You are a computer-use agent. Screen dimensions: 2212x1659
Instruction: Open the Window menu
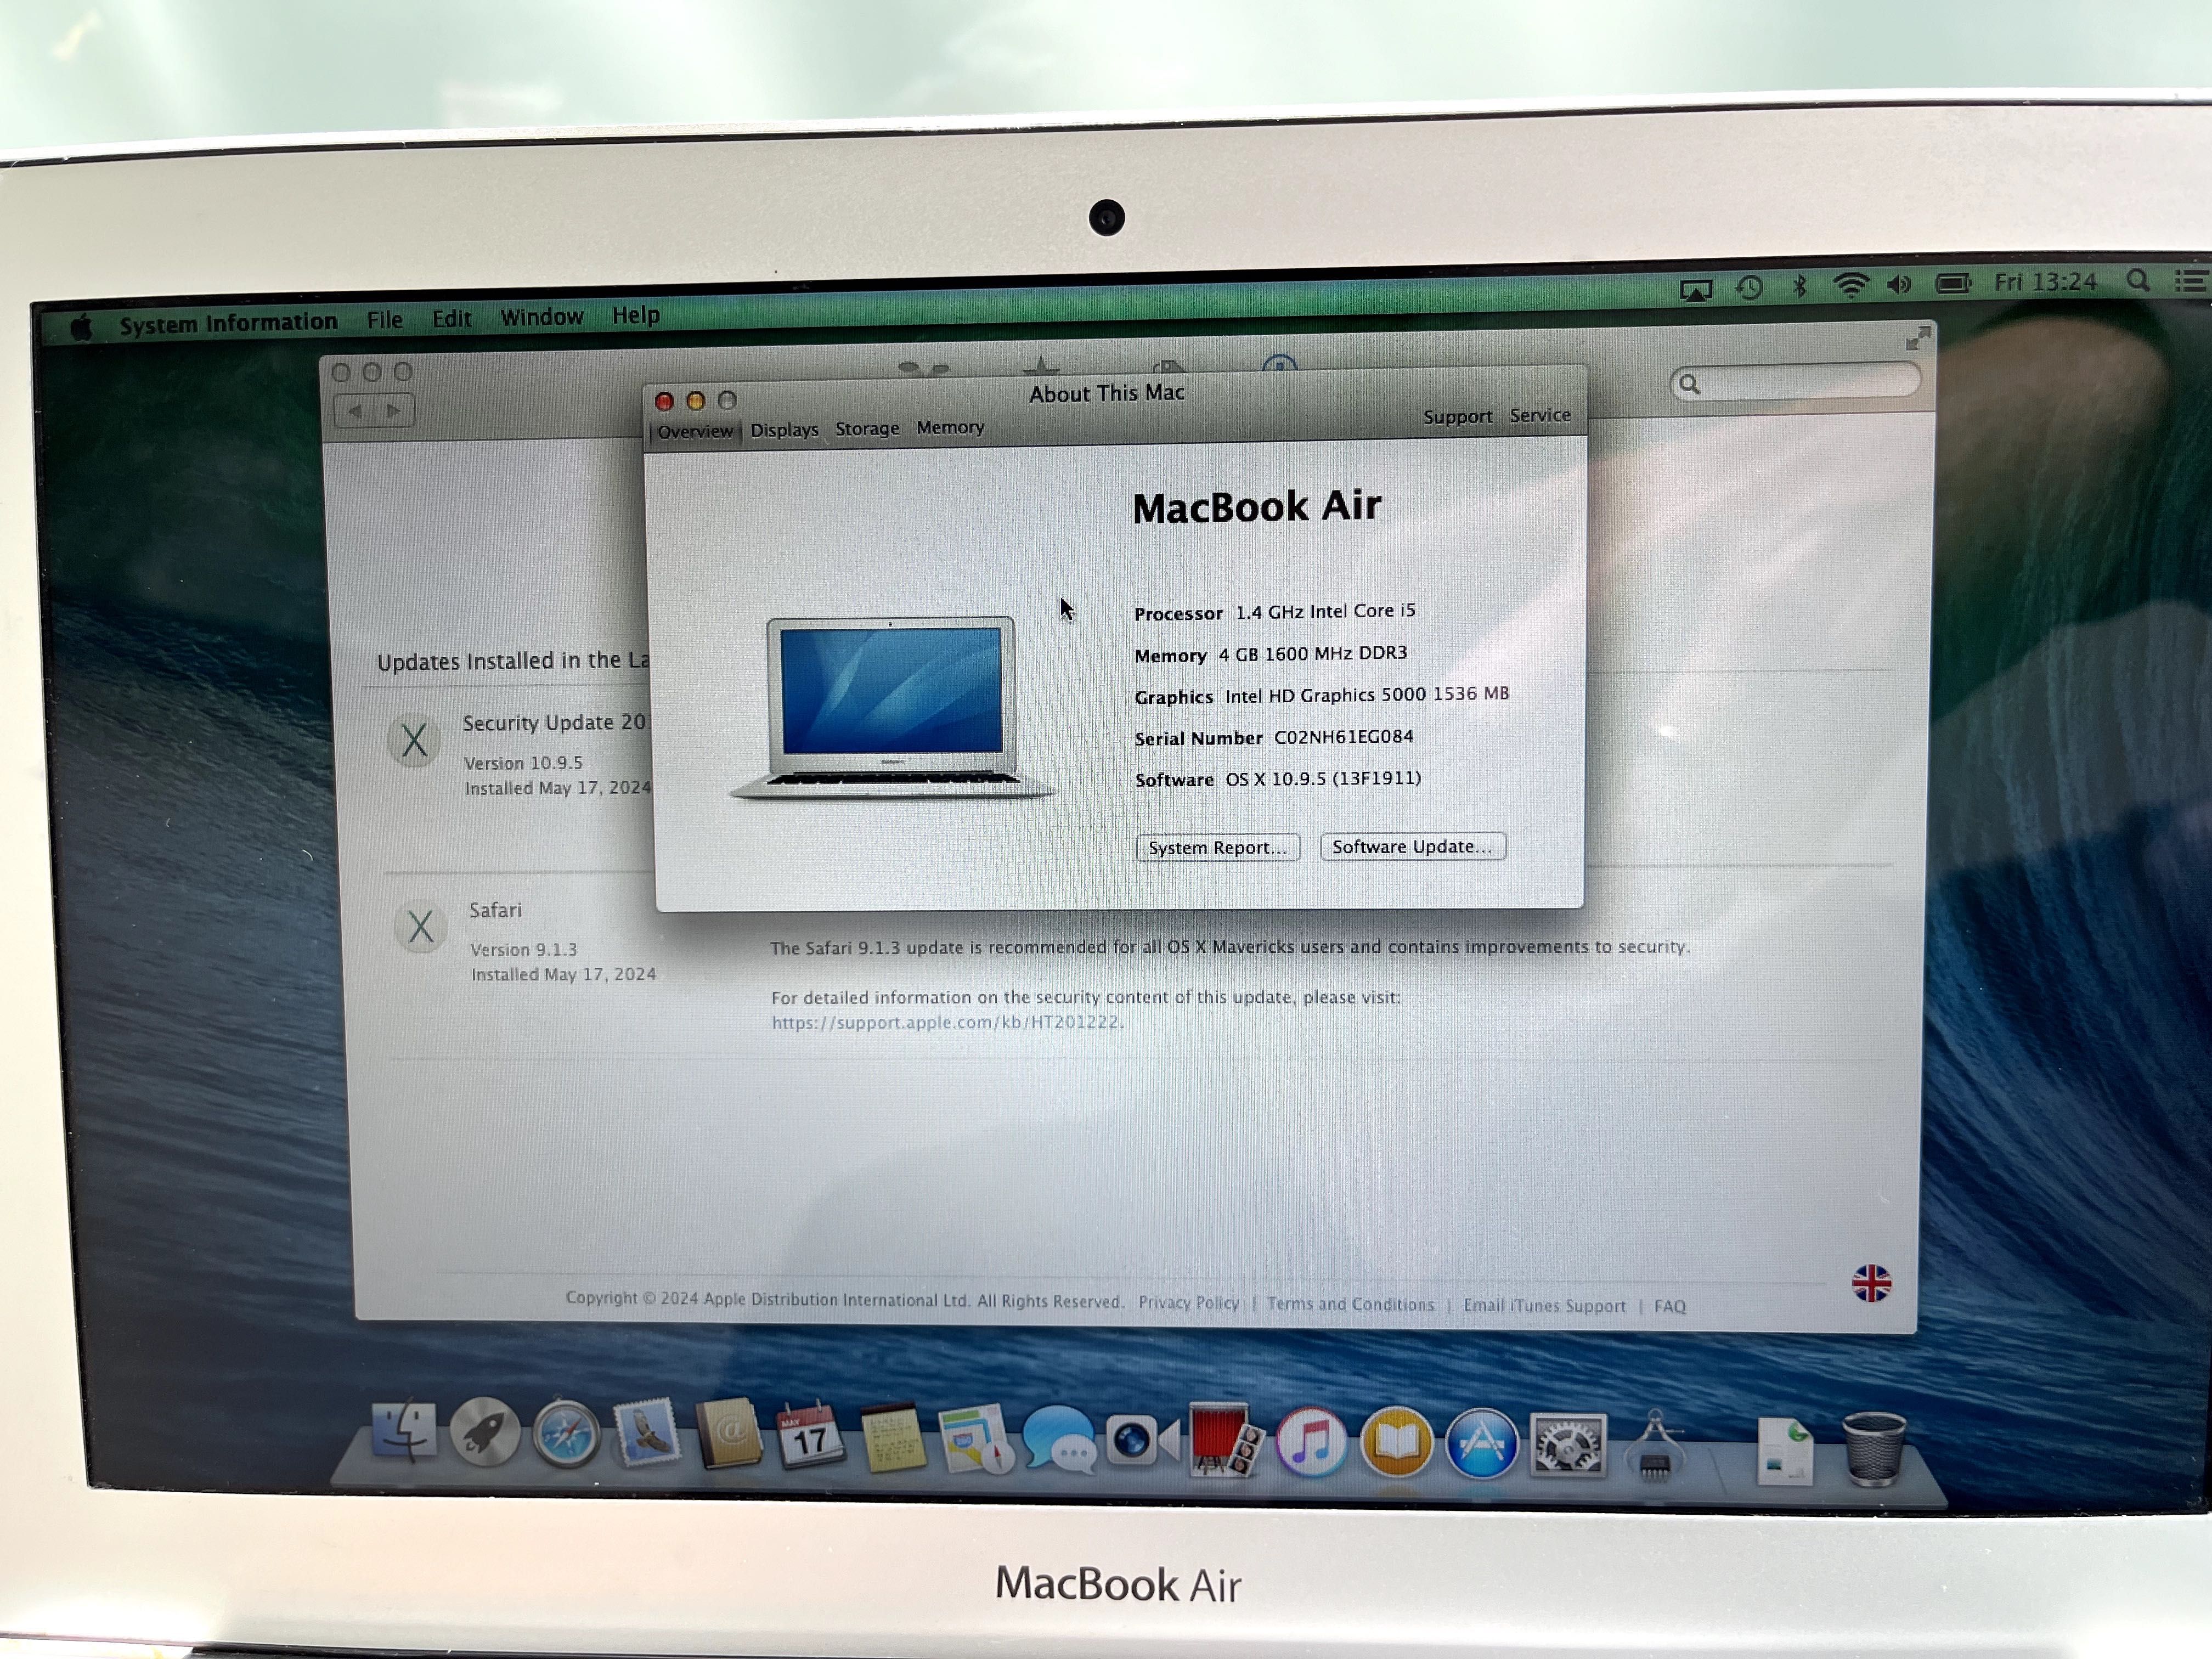(x=541, y=317)
